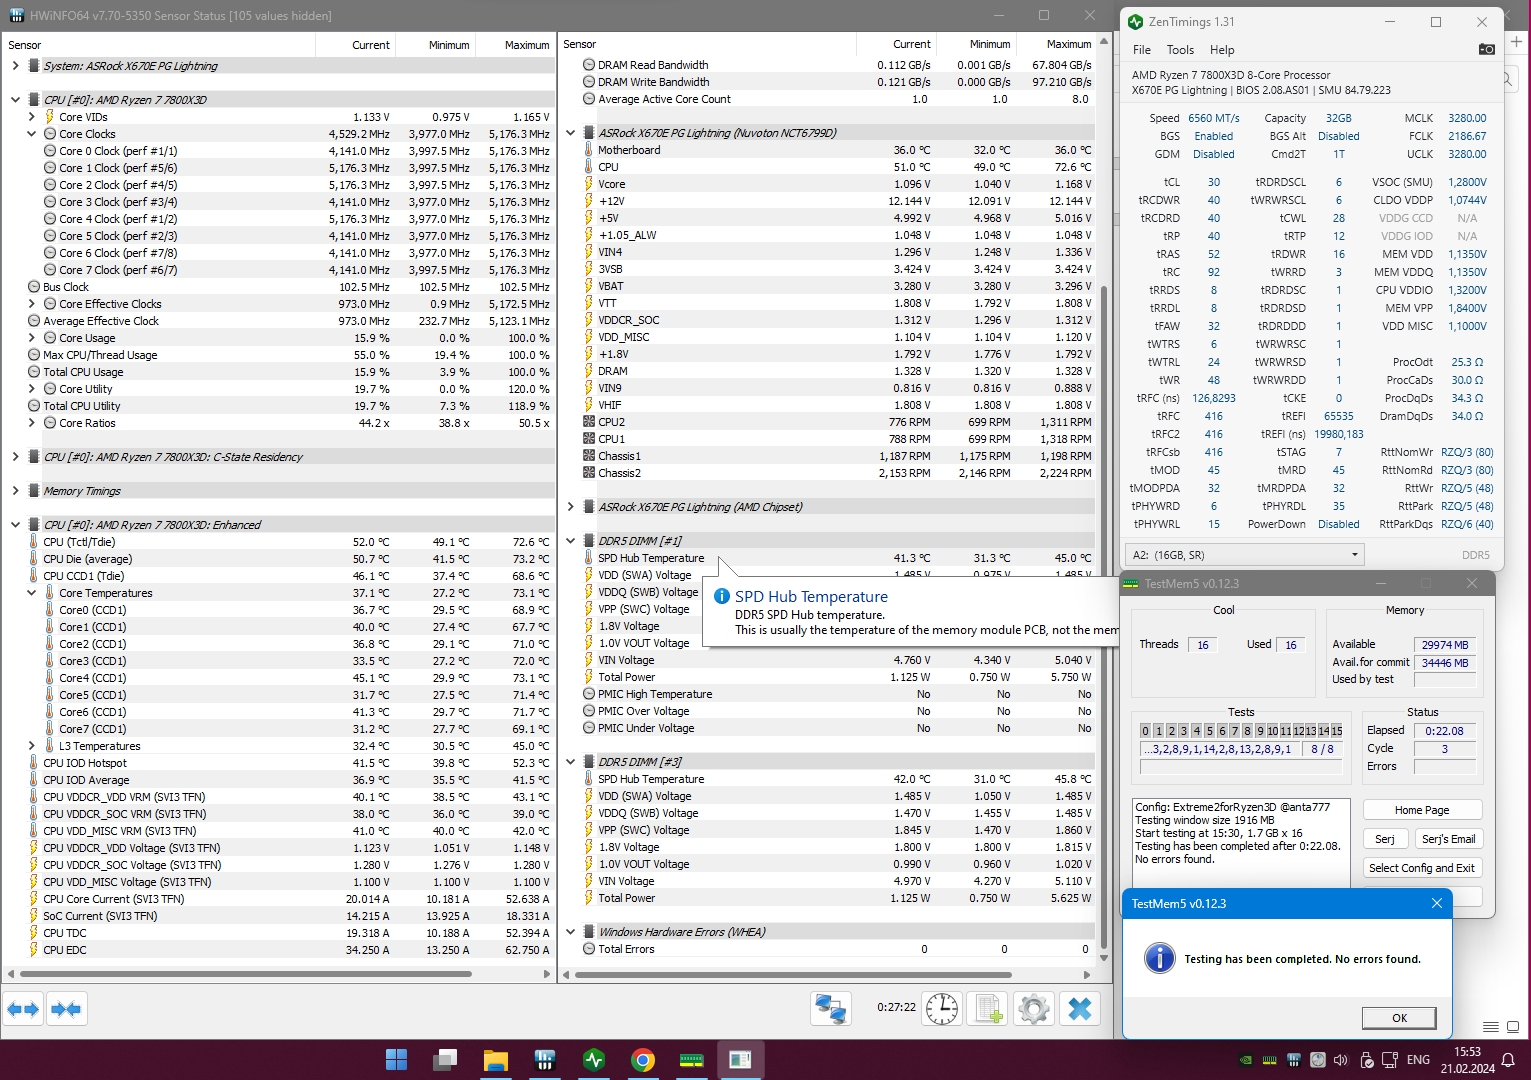Image resolution: width=1531 pixels, height=1080 pixels.
Task: Click the Current column header in left panel
Action: point(371,45)
